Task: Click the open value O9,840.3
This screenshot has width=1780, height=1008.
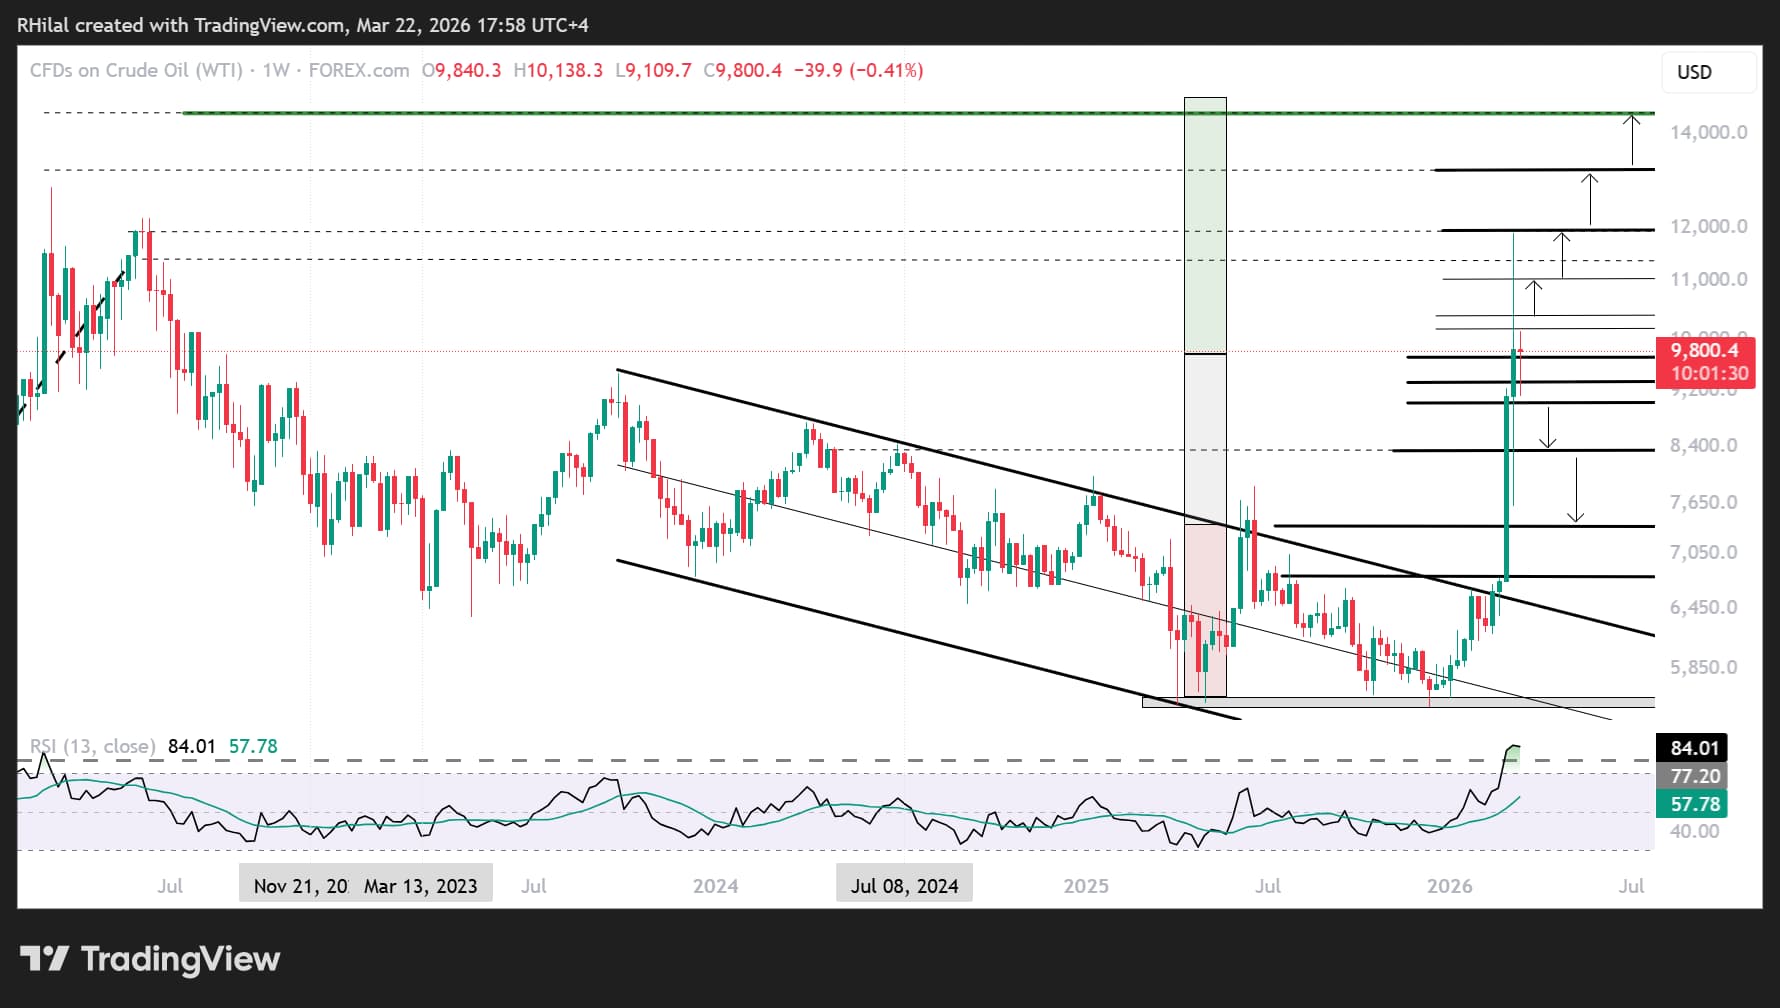Action: pyautogui.click(x=461, y=70)
